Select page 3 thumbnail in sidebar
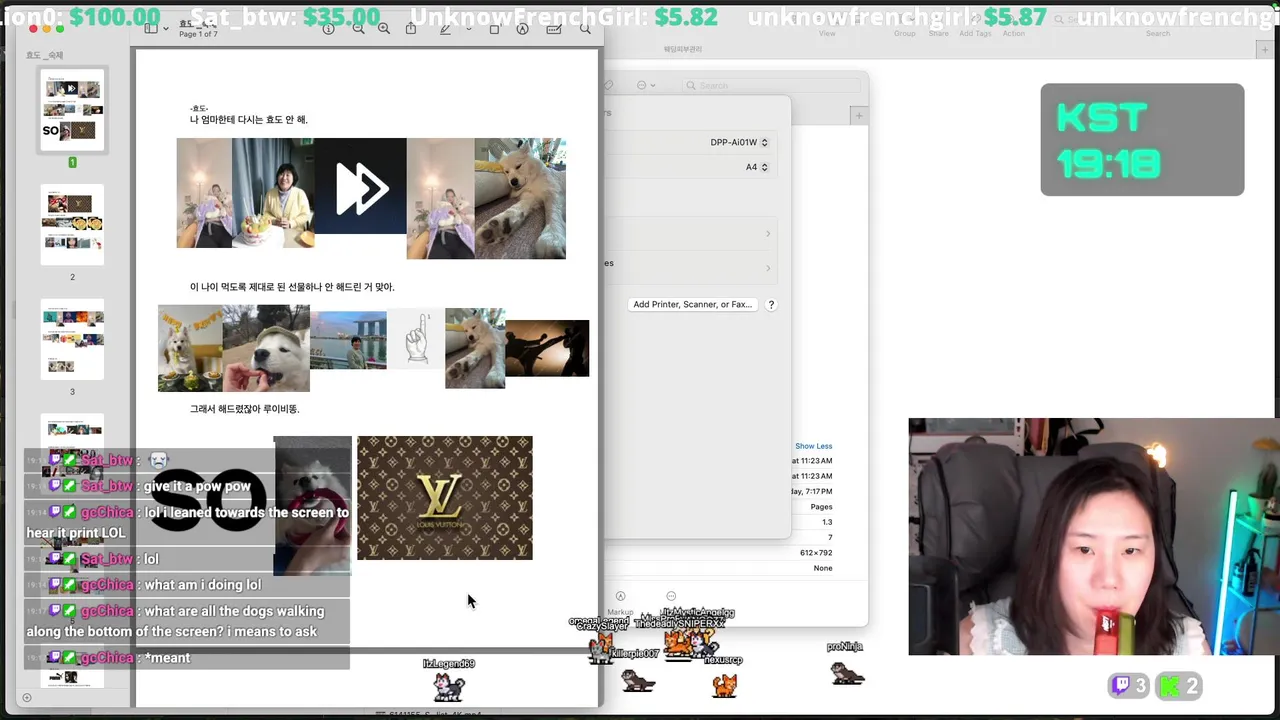Viewport: 1280px width, 720px height. (x=72, y=339)
